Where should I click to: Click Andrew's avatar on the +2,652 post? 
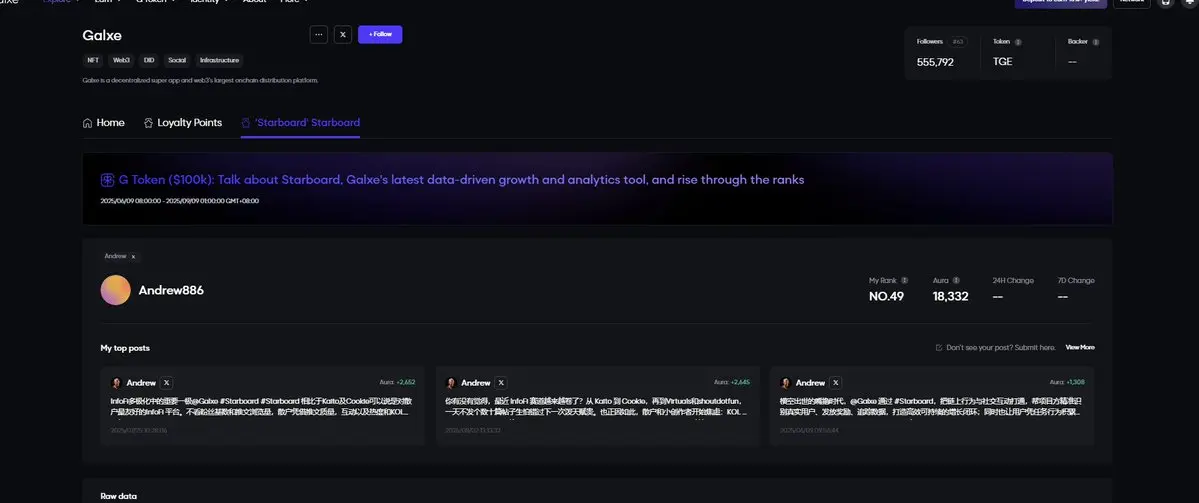click(116, 383)
